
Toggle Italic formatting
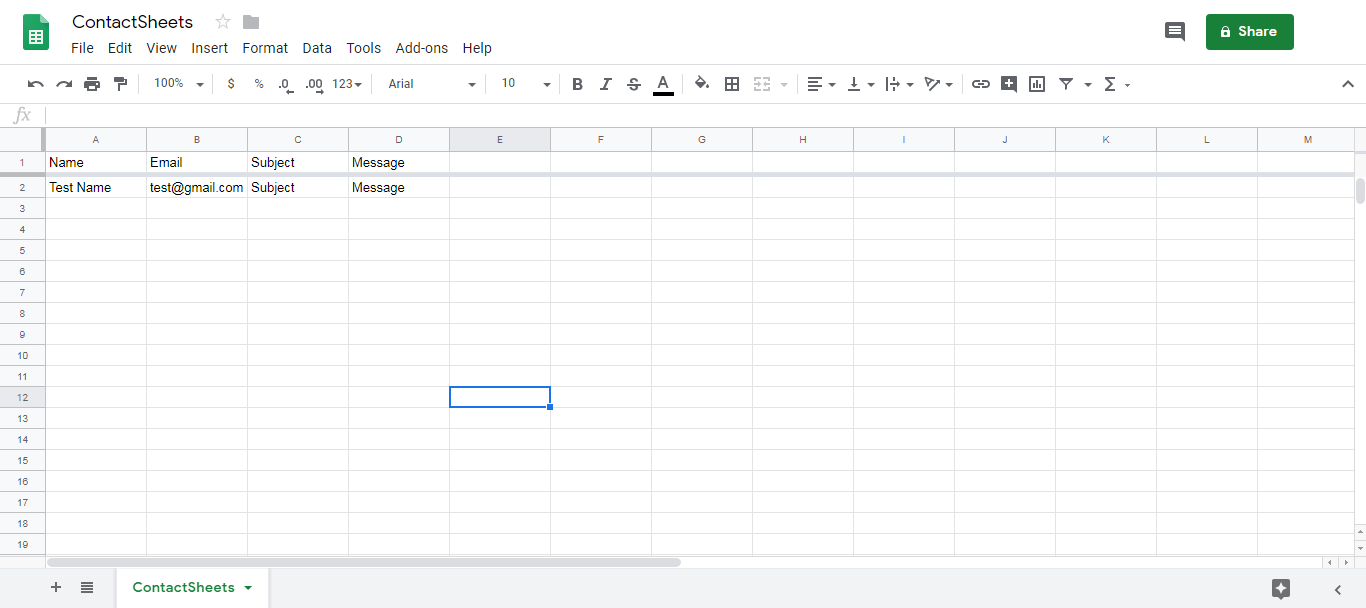pyautogui.click(x=605, y=84)
